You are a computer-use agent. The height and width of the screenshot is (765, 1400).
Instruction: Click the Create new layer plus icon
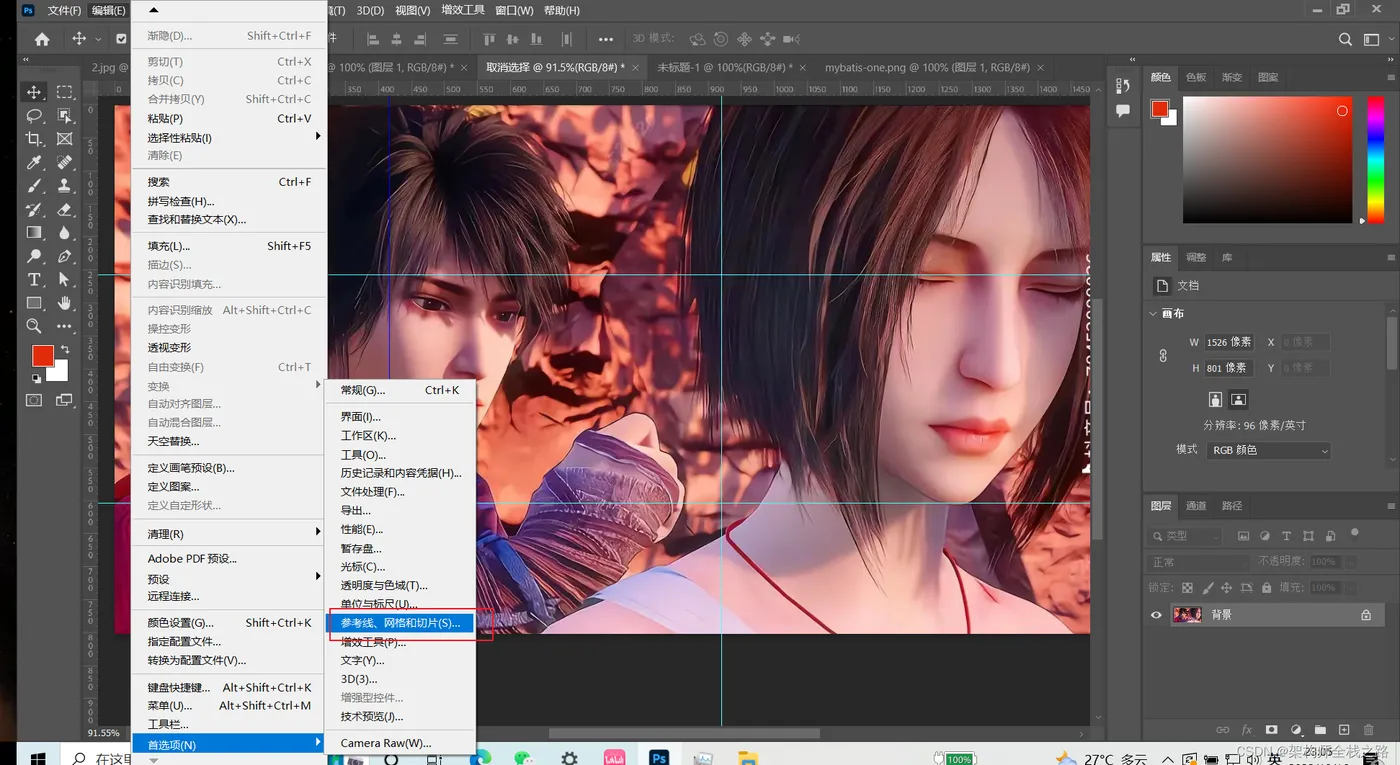click(1344, 731)
